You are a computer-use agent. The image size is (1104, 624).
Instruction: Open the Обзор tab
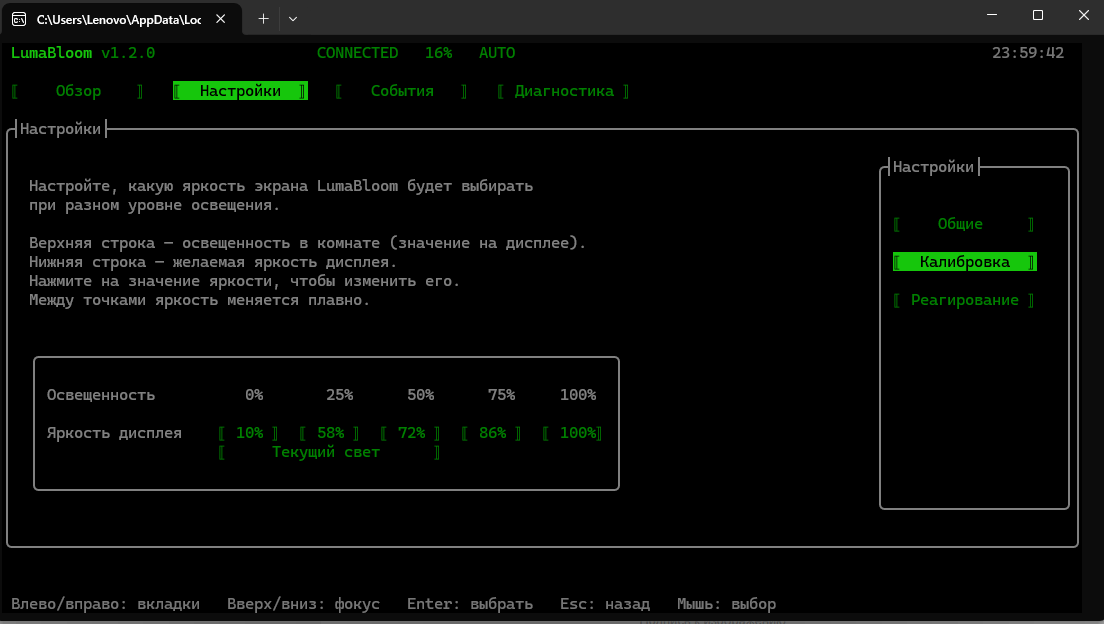(x=78, y=91)
